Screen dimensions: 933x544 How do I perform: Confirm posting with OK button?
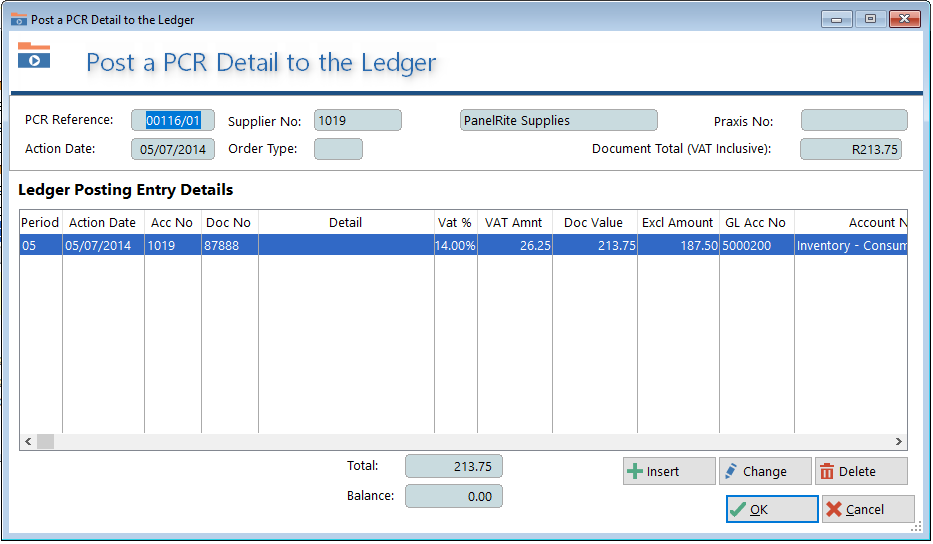772,509
